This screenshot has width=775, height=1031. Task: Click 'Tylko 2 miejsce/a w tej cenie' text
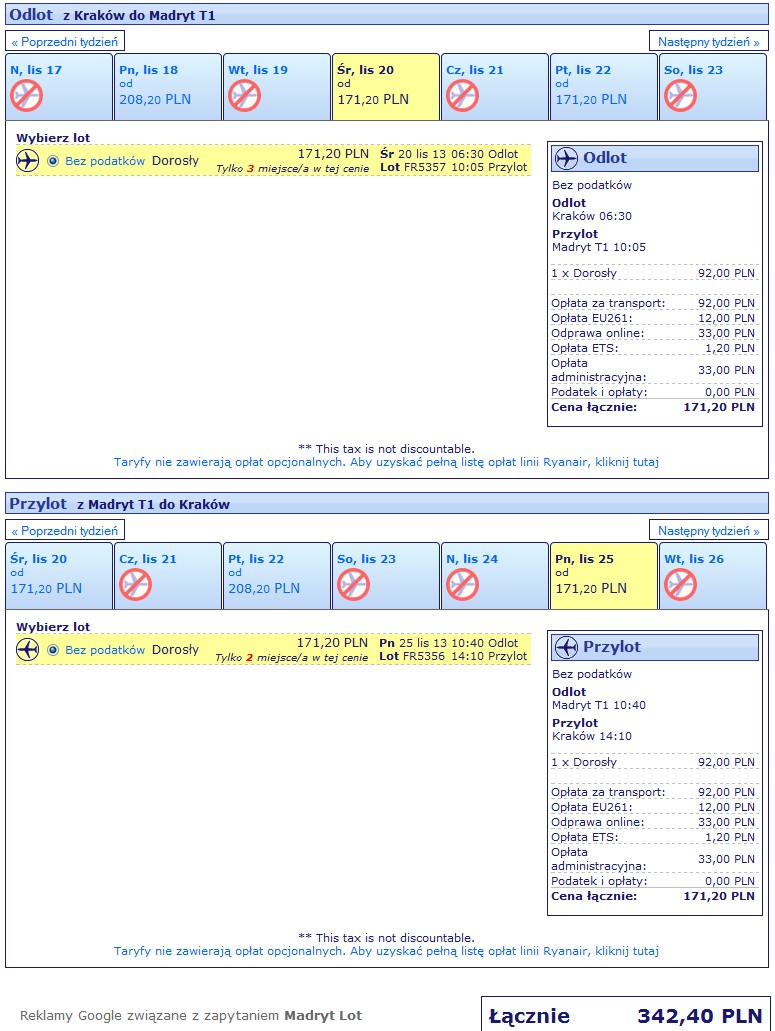(291, 658)
